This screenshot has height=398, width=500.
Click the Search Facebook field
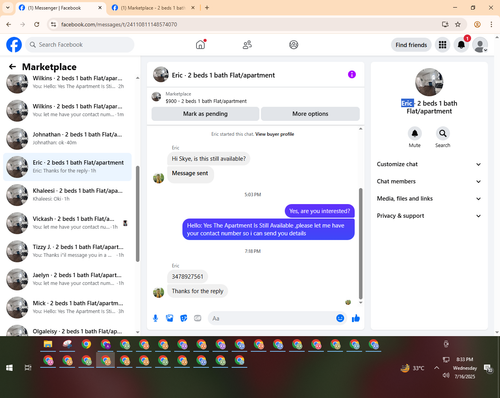point(80,45)
